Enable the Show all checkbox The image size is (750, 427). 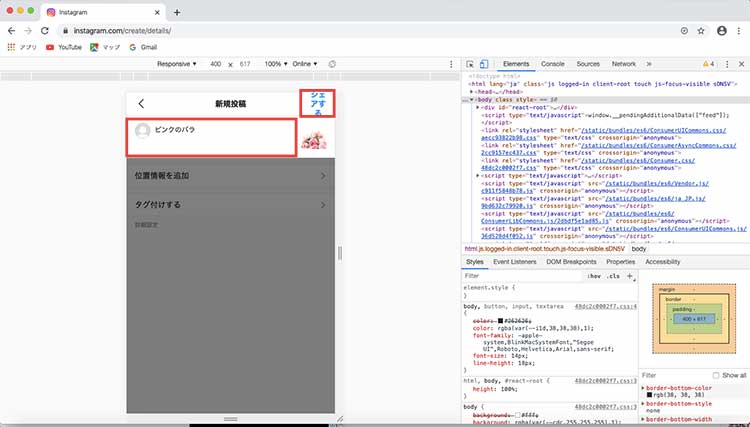(x=716, y=375)
